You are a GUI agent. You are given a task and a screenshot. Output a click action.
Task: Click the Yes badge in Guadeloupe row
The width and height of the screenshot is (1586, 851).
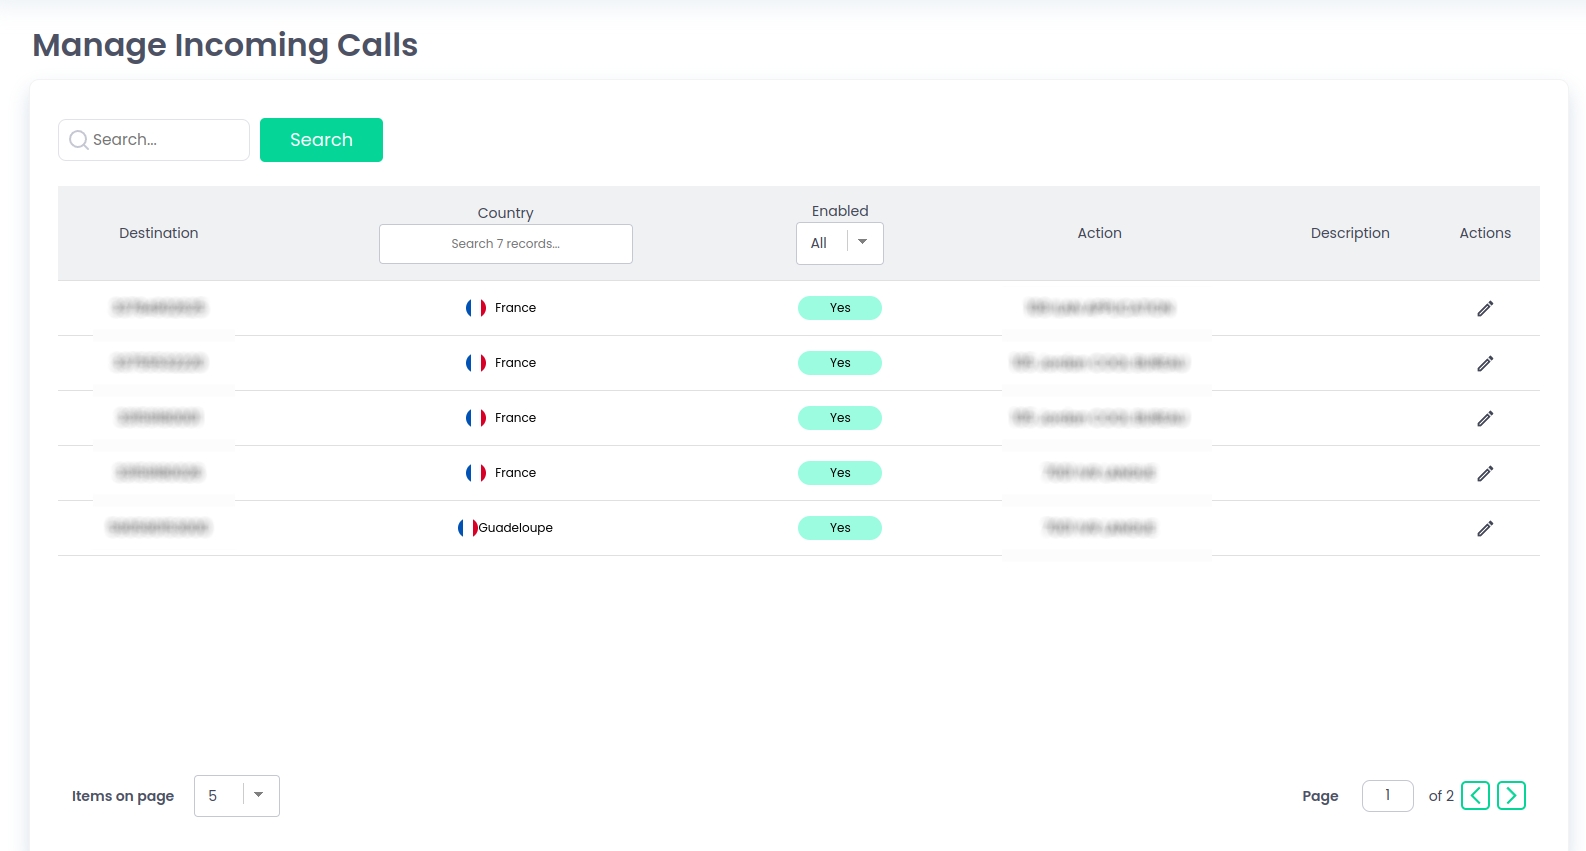pyautogui.click(x=840, y=528)
